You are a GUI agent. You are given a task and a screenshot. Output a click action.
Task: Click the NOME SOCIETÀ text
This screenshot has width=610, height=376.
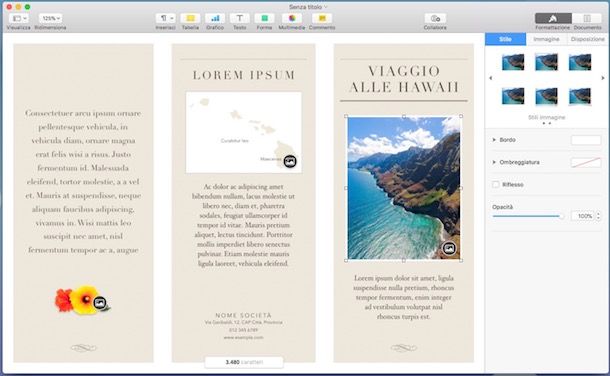pos(244,315)
